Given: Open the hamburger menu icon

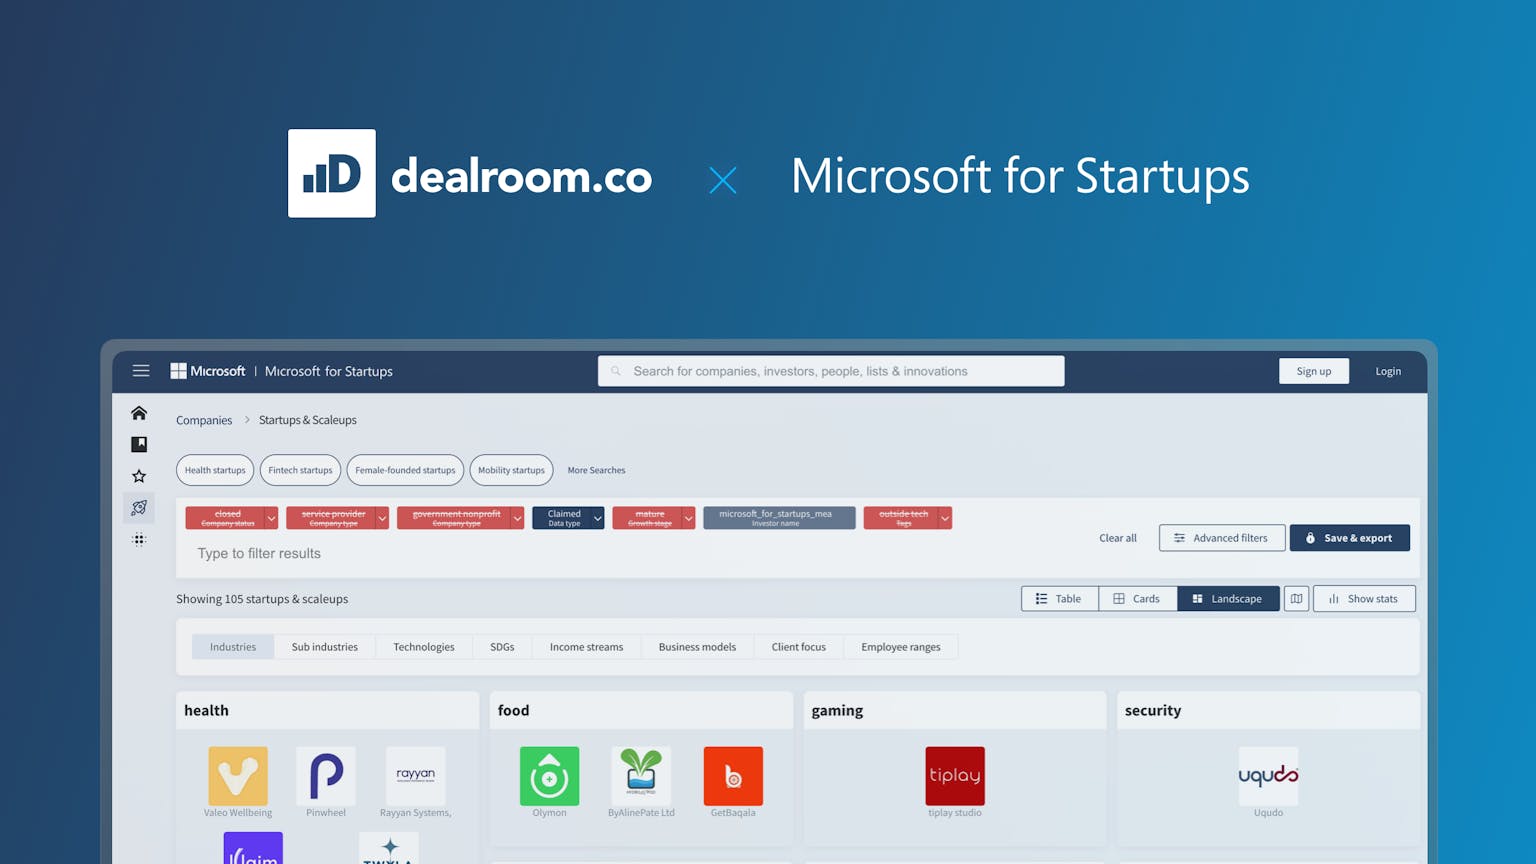Looking at the screenshot, I should pos(141,371).
